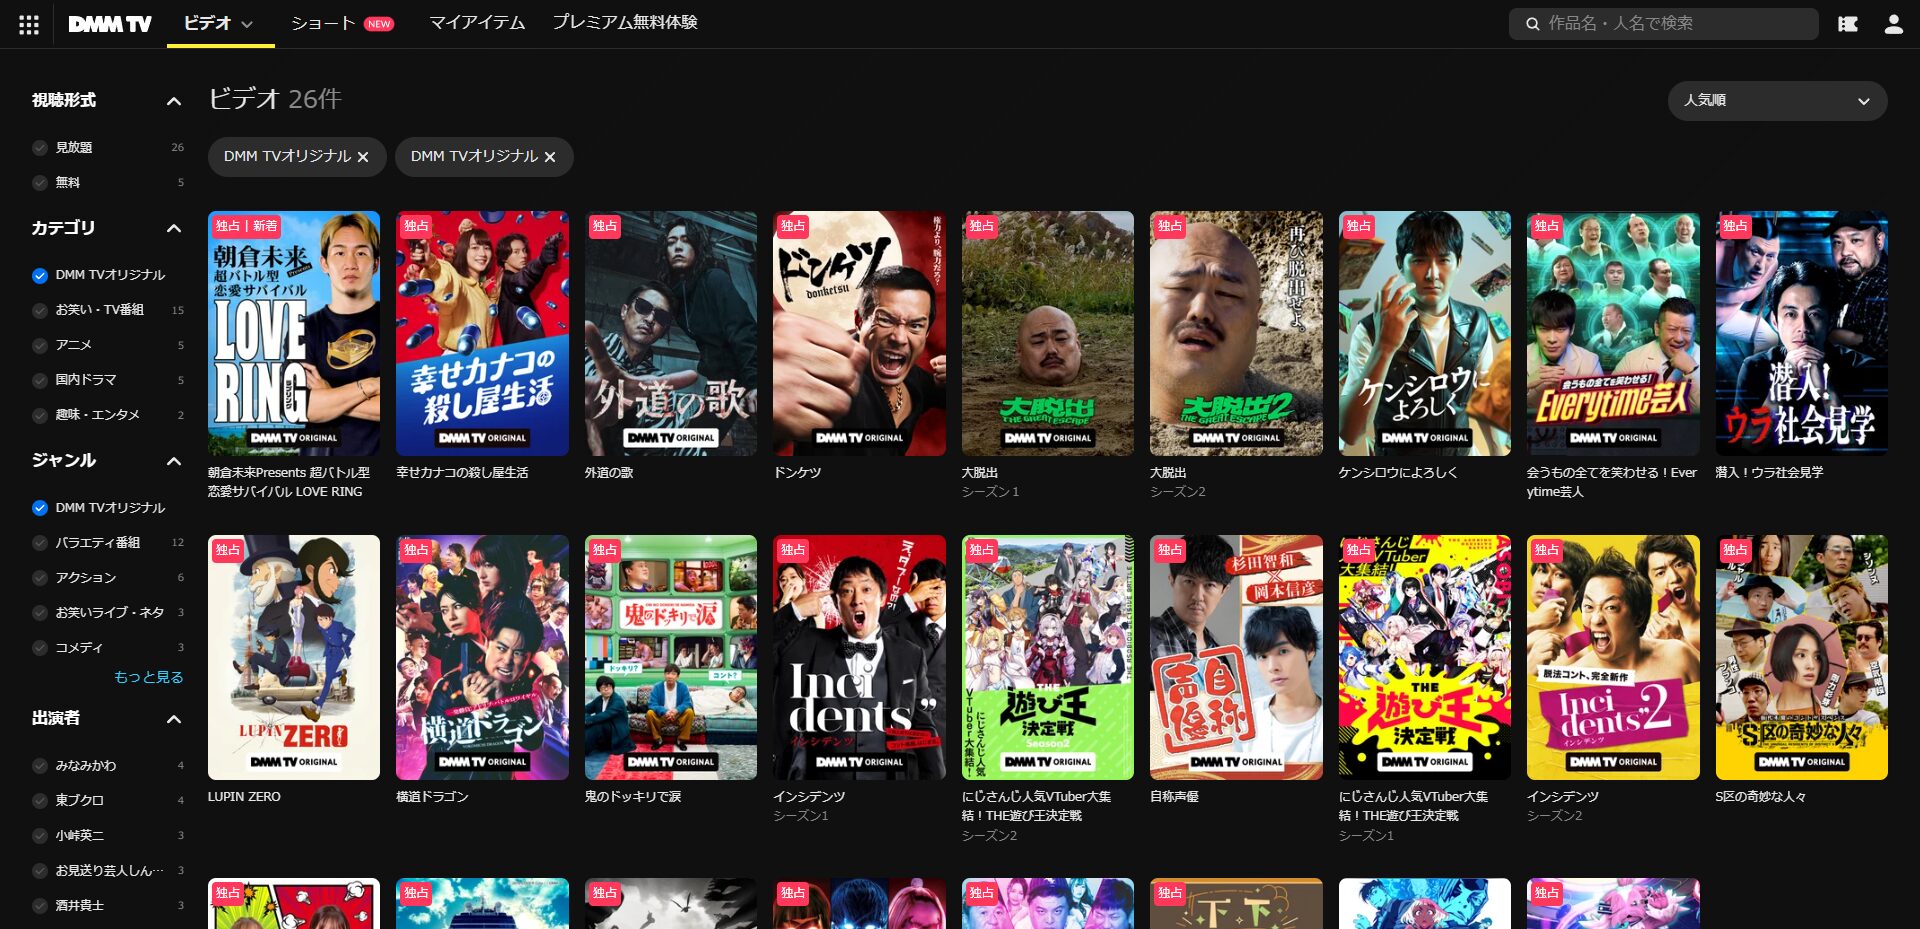The height and width of the screenshot is (929, 1920).
Task: Collapse the 出演者 section
Action: [174, 719]
